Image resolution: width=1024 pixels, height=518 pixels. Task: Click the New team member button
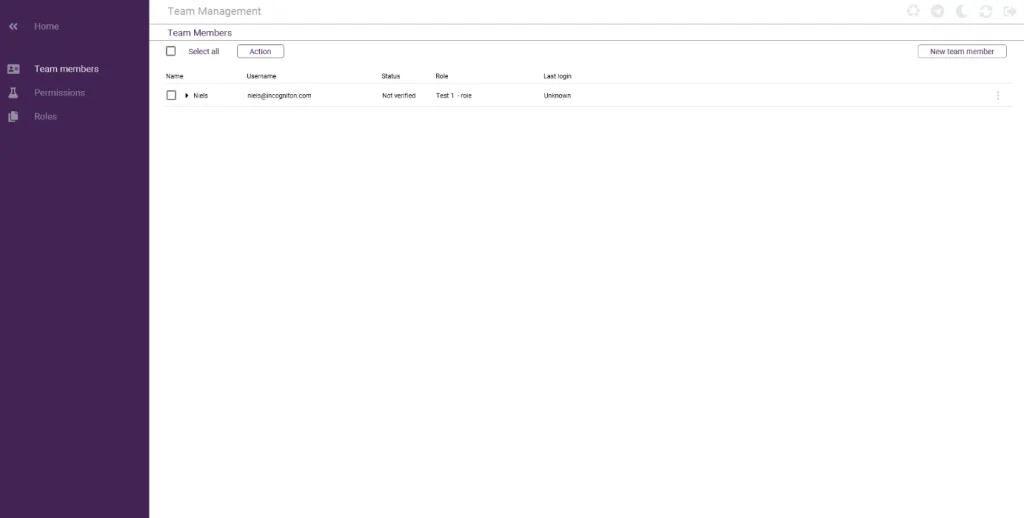pyautogui.click(x=961, y=51)
